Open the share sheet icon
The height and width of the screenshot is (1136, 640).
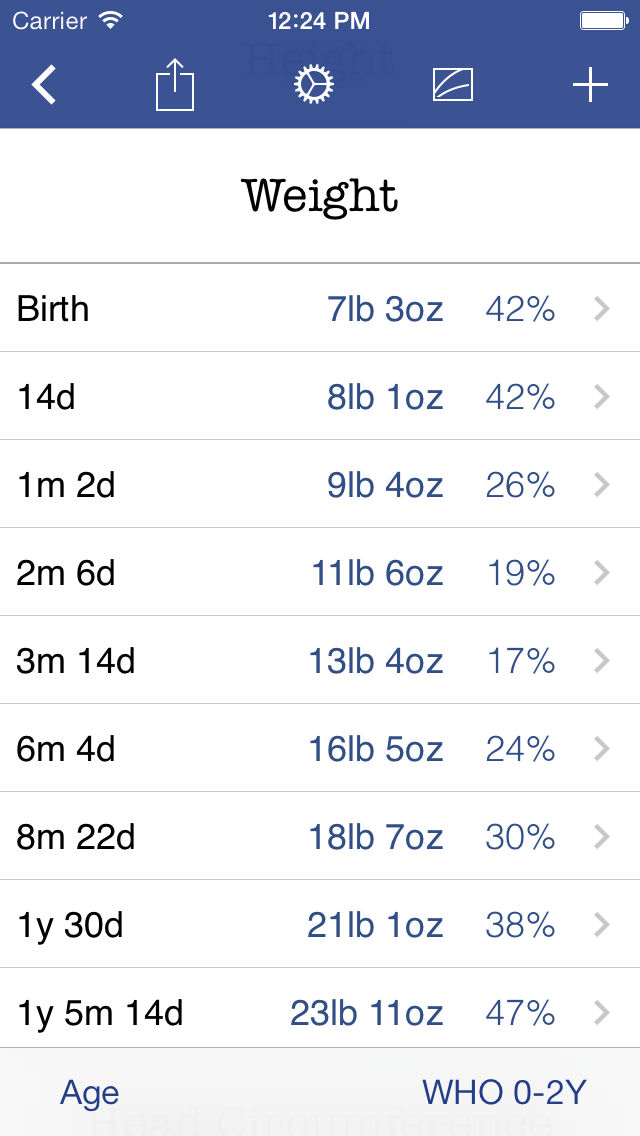click(175, 85)
